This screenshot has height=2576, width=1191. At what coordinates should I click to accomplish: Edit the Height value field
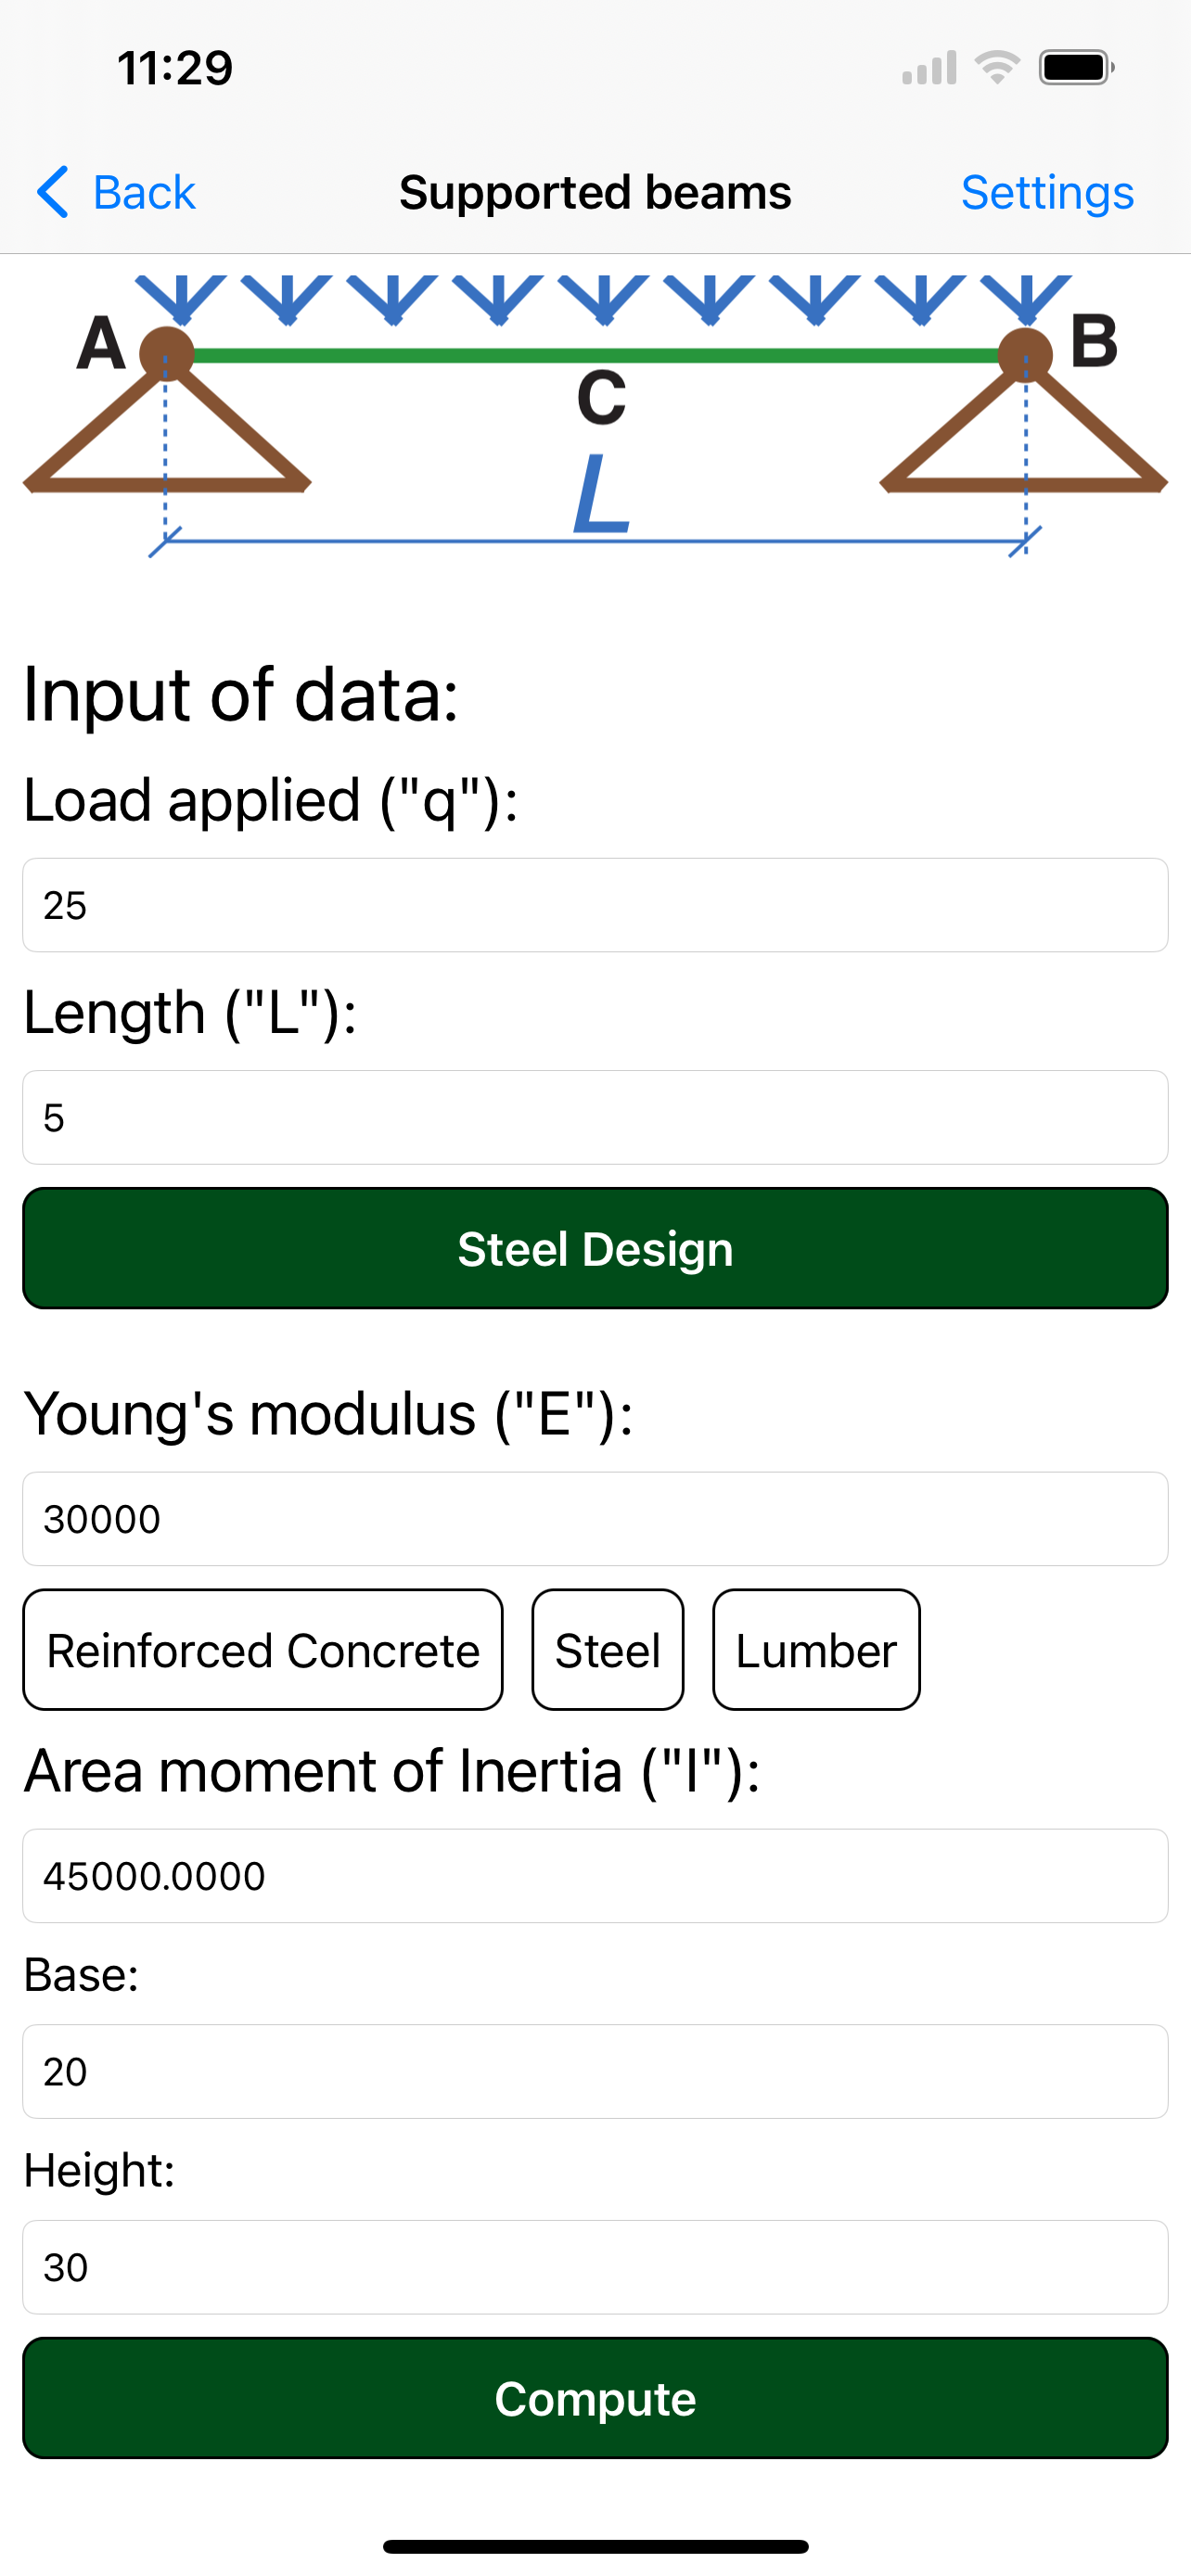(595, 2267)
